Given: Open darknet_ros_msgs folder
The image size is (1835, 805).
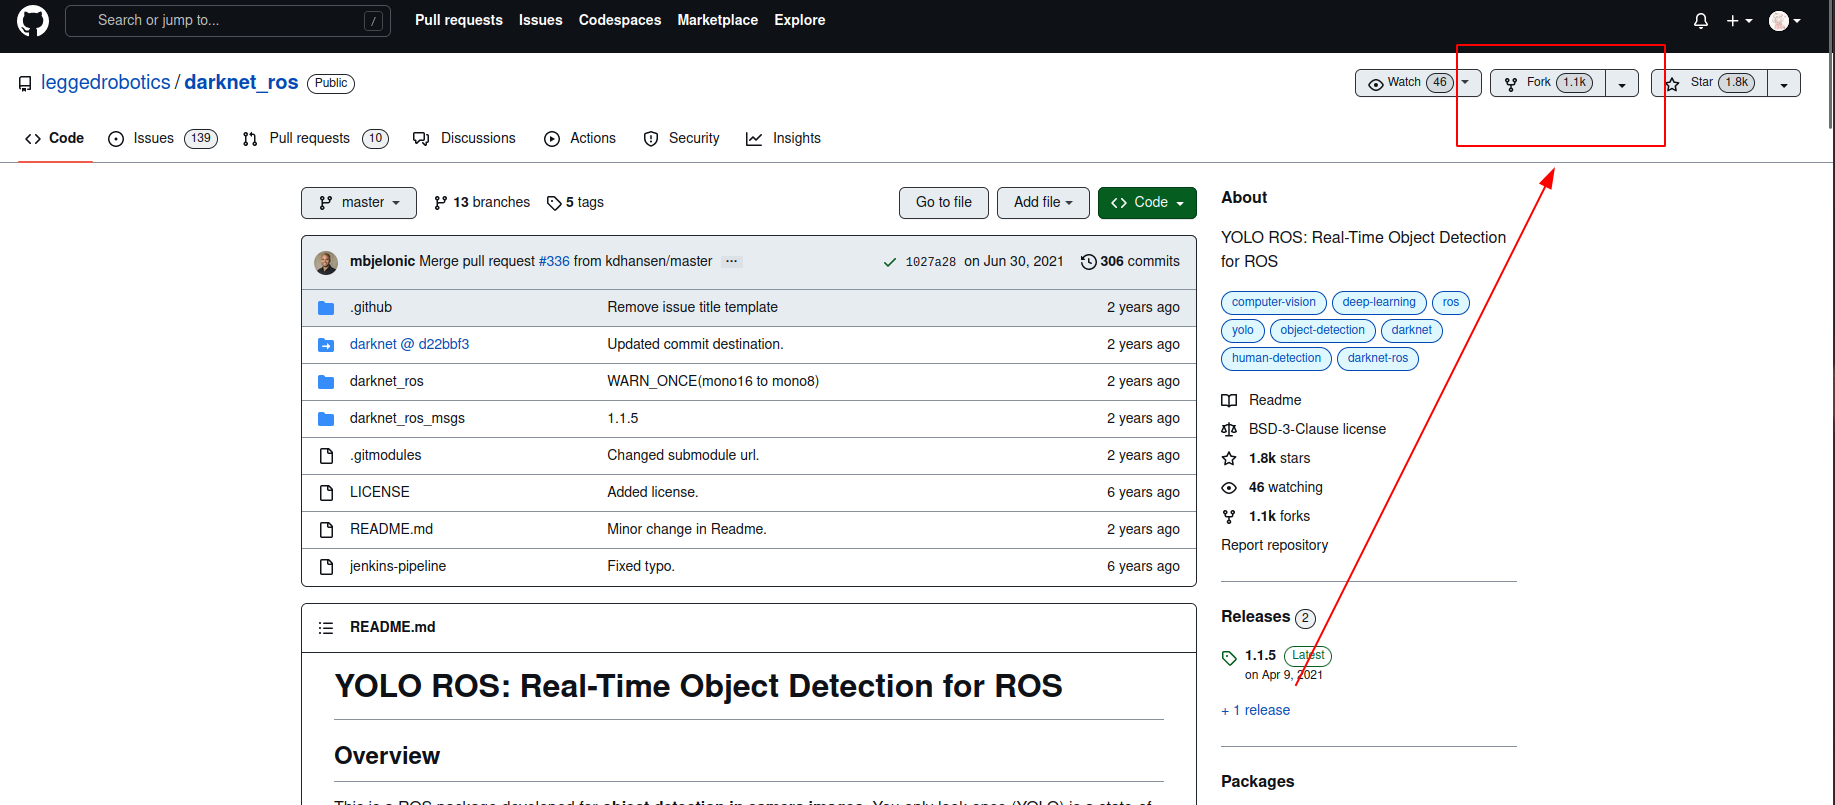Looking at the screenshot, I should coord(407,419).
